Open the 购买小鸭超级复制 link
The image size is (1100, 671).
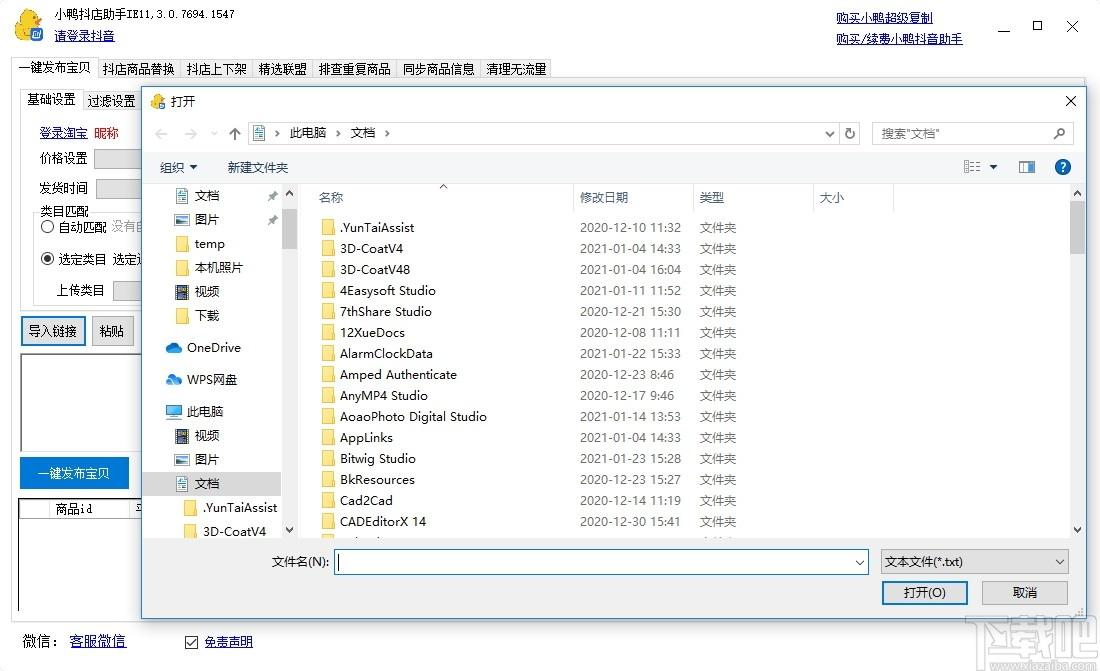click(884, 18)
